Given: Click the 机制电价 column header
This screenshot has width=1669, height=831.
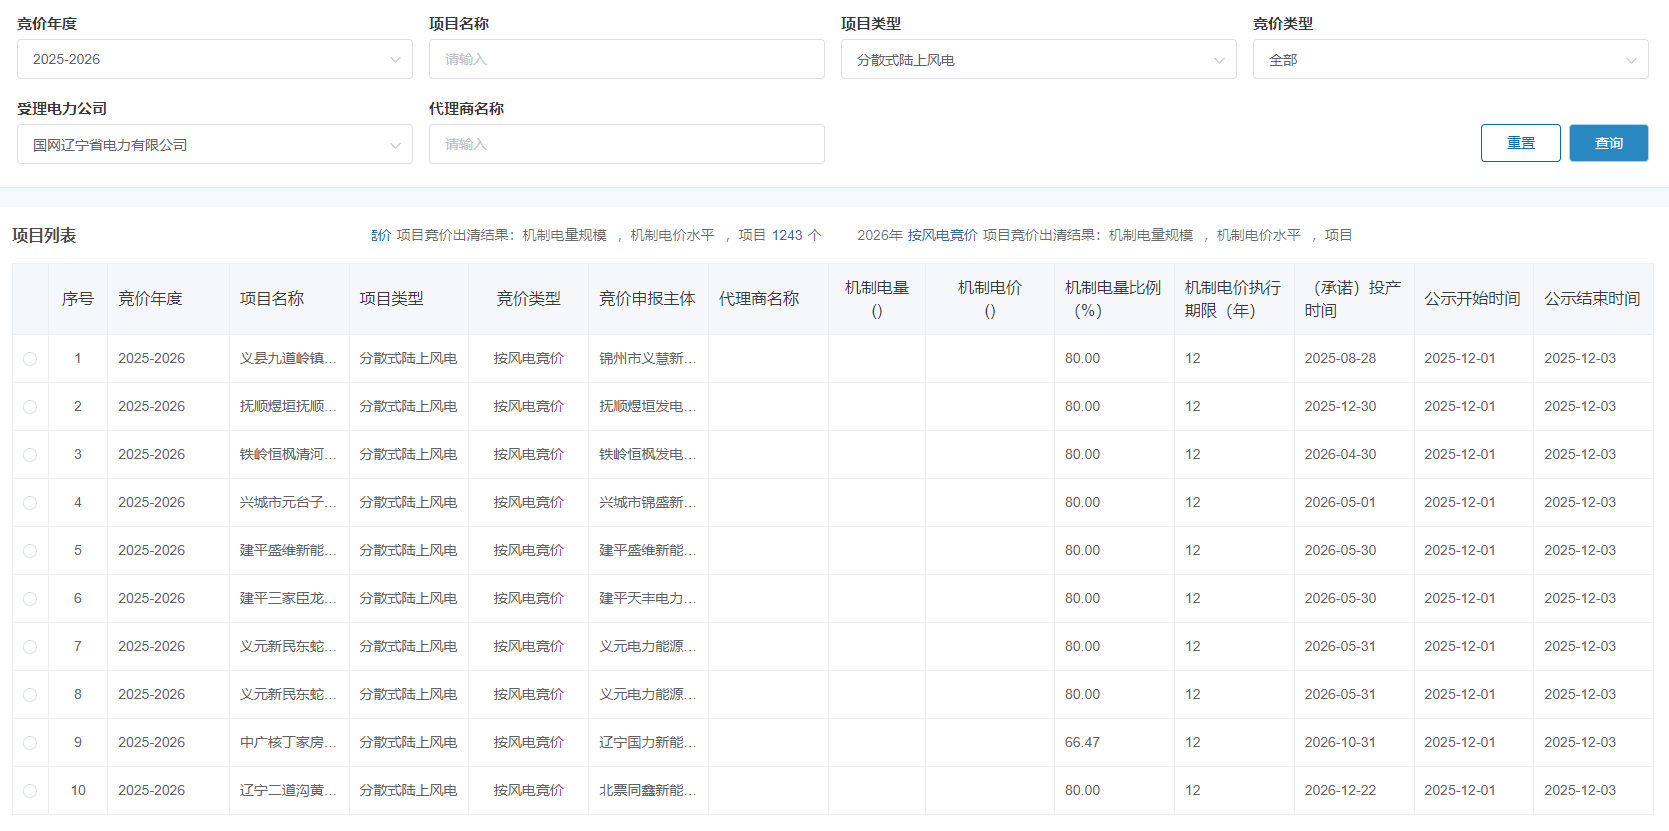Looking at the screenshot, I should click(x=990, y=299).
